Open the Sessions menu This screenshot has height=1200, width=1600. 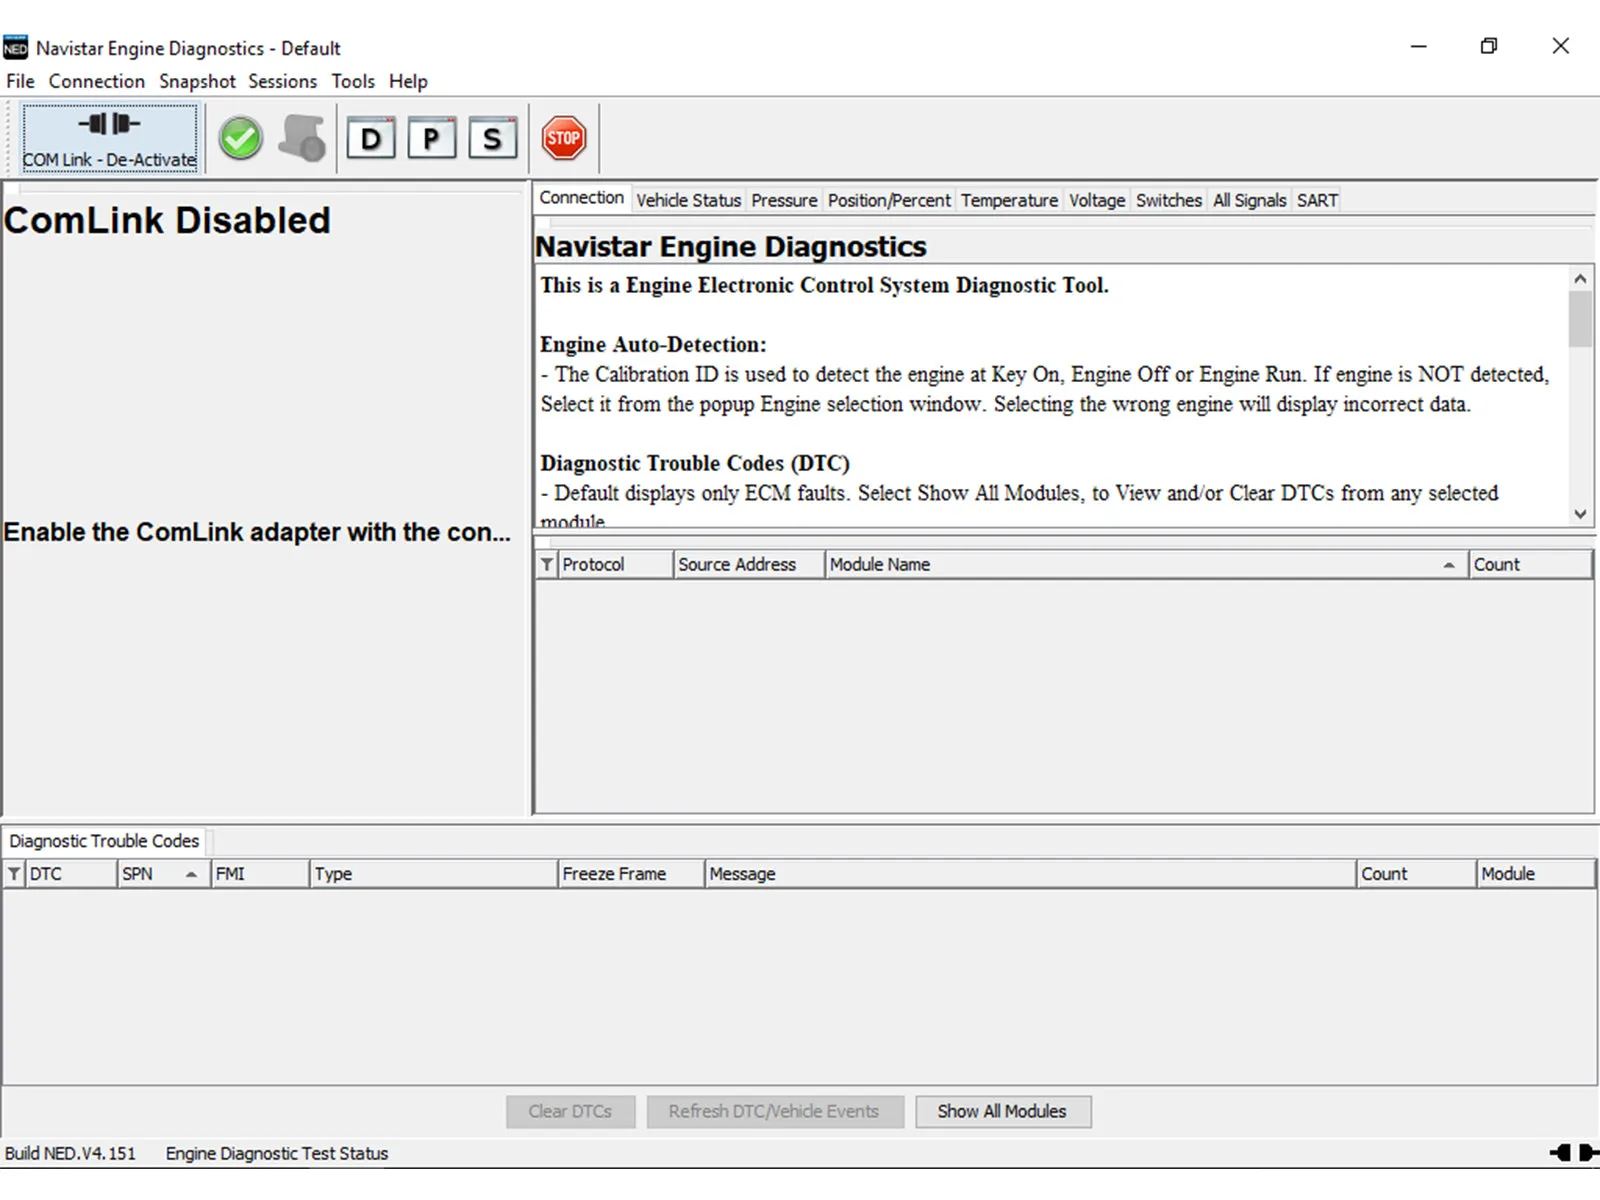point(282,81)
